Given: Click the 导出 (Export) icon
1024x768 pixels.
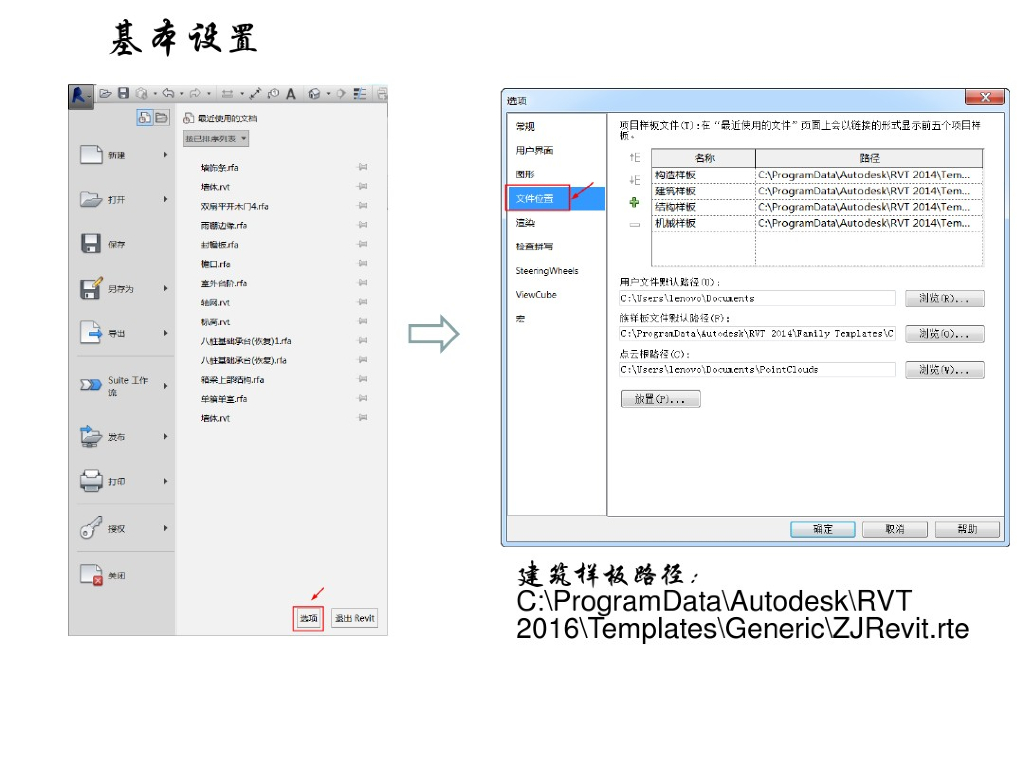Looking at the screenshot, I should pyautogui.click(x=91, y=332).
